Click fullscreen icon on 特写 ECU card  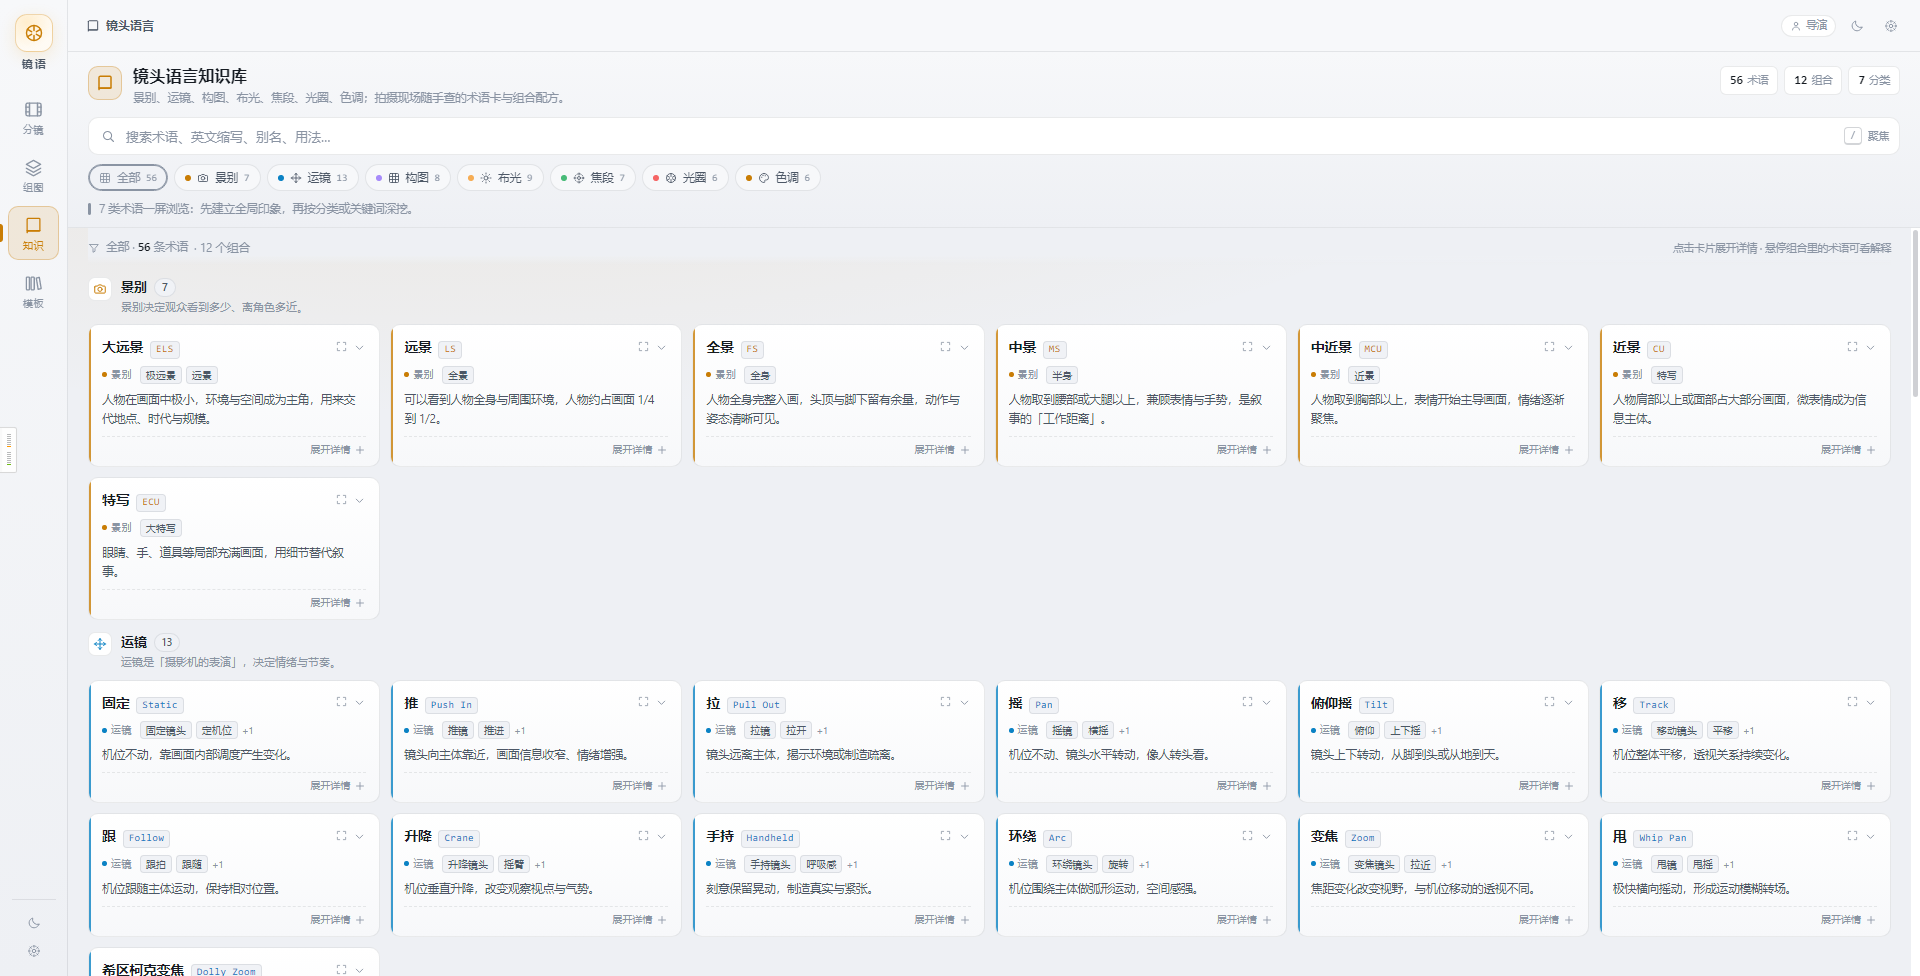[x=341, y=500]
